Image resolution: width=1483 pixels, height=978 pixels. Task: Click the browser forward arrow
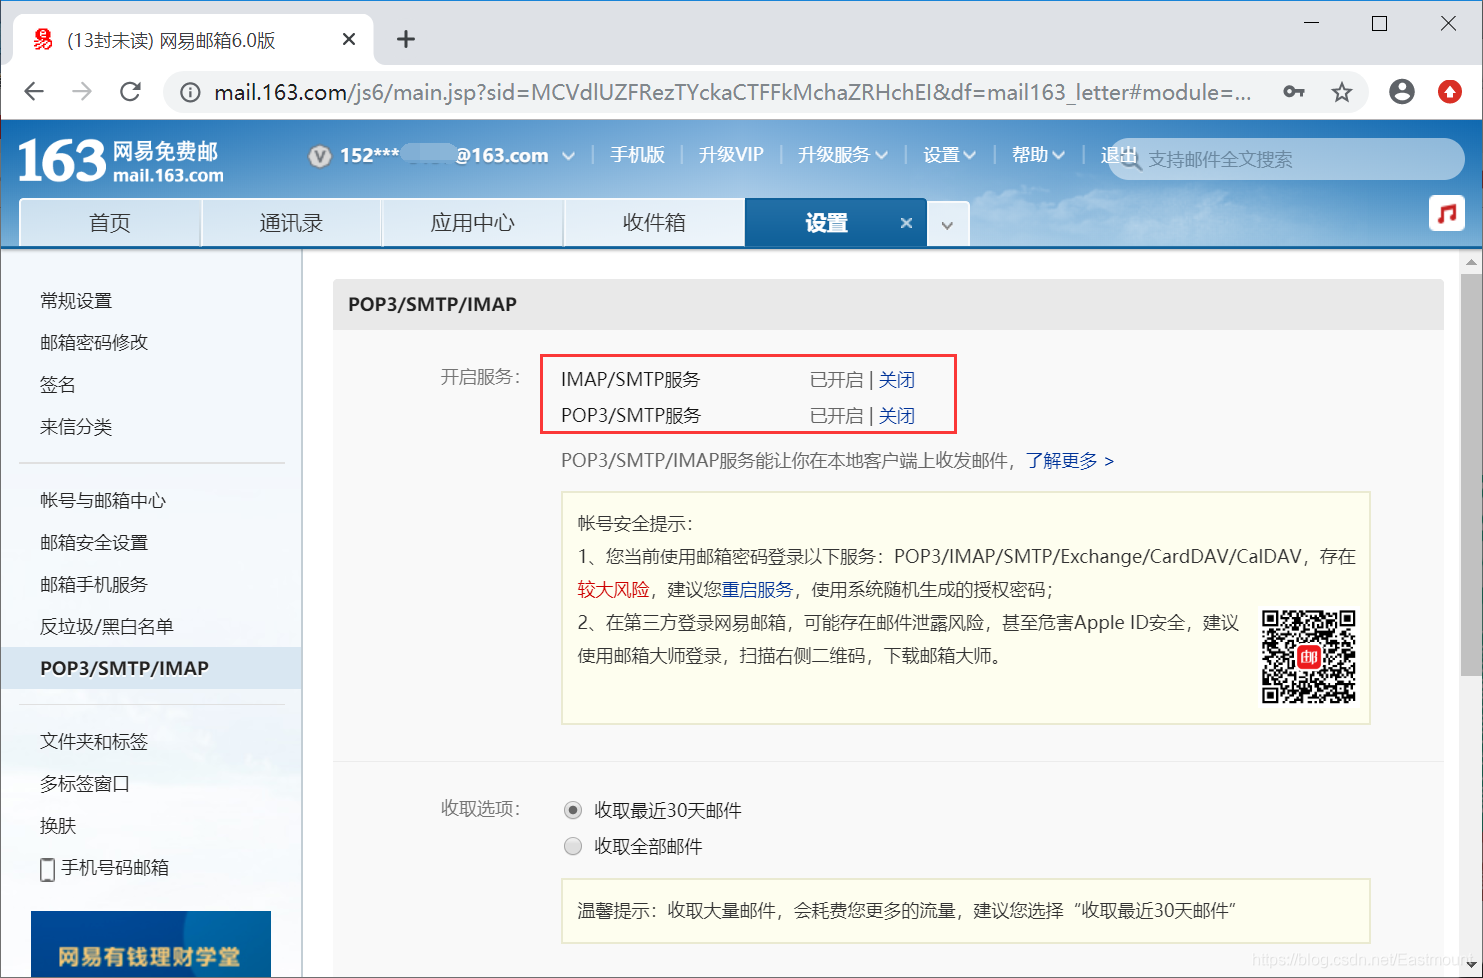point(82,92)
